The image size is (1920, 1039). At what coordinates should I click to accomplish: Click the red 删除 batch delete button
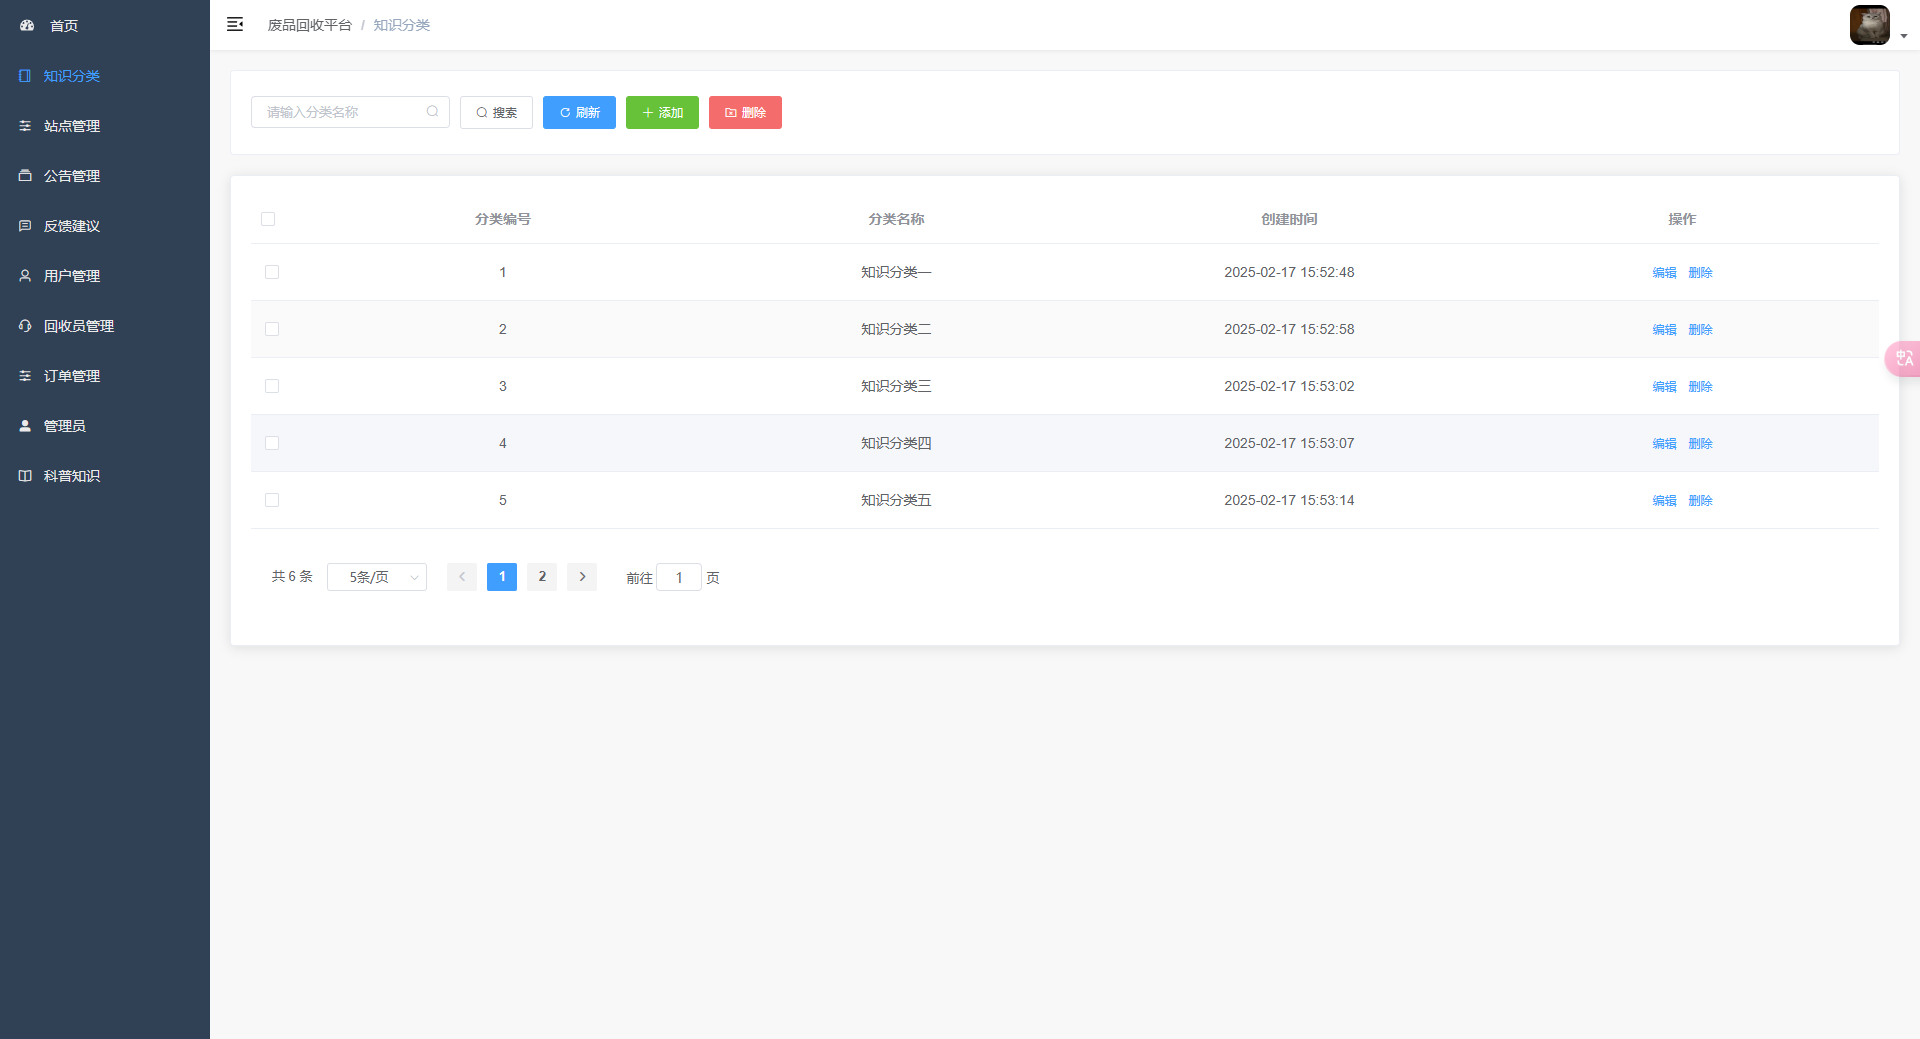point(745,112)
